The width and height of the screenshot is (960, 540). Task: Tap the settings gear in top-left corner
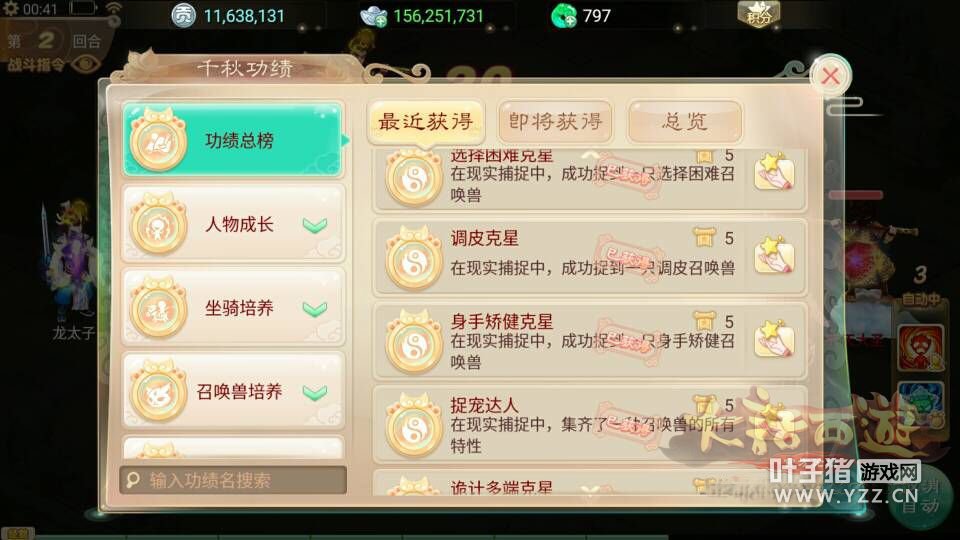click(x=10, y=9)
